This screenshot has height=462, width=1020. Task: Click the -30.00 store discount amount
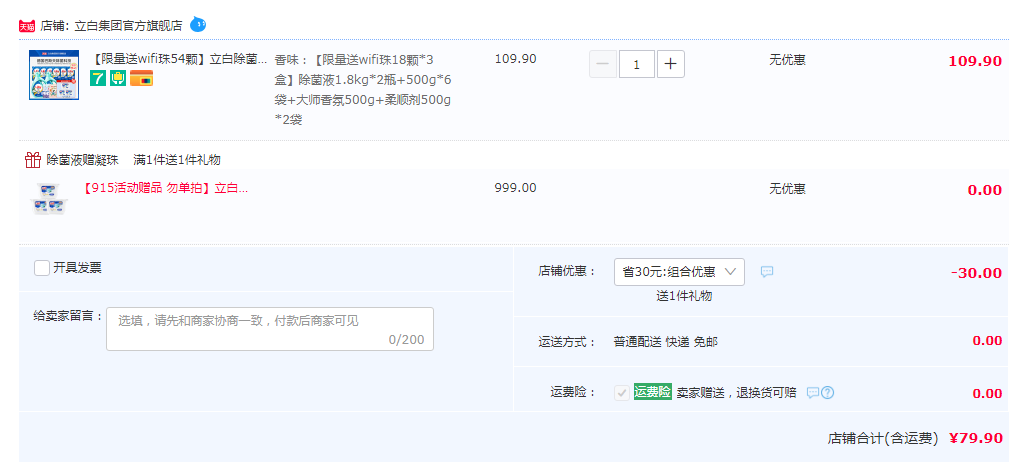click(976, 273)
